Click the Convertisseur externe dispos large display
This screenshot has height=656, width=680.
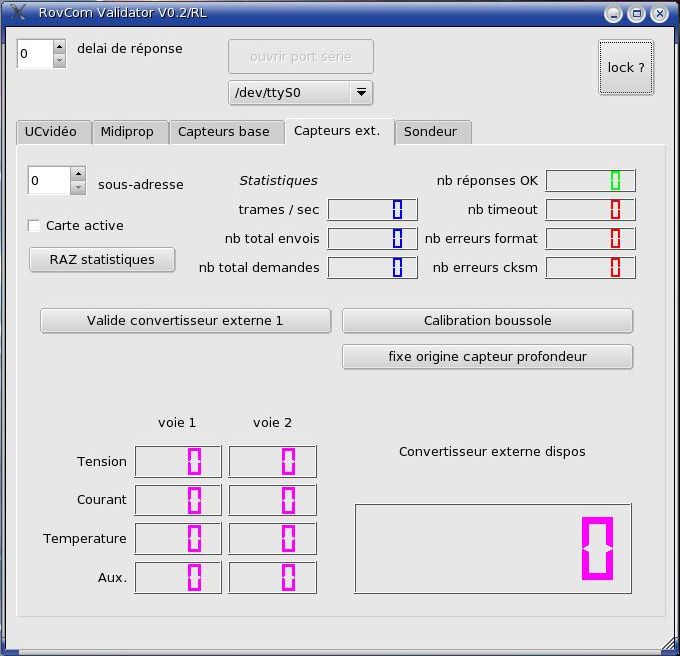tap(493, 548)
